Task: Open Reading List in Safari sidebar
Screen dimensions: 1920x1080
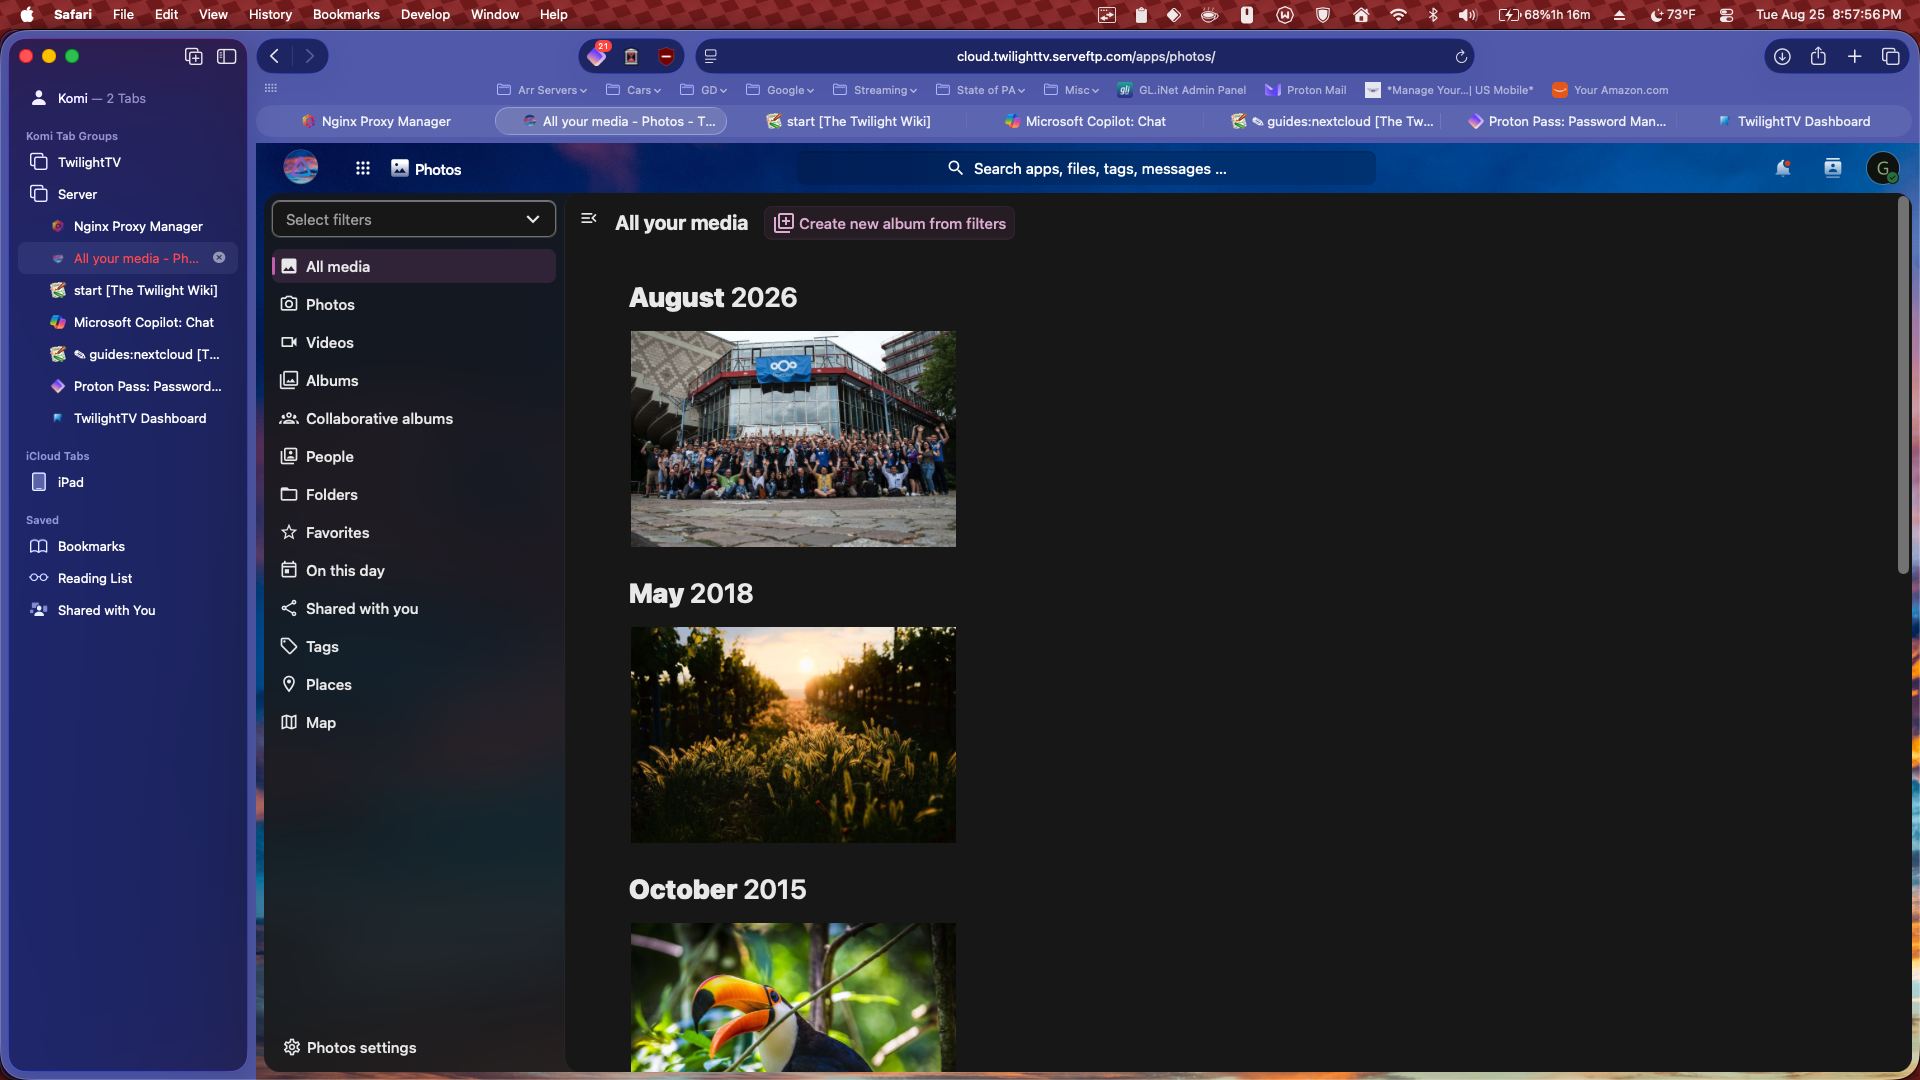Action: pyautogui.click(x=128, y=578)
